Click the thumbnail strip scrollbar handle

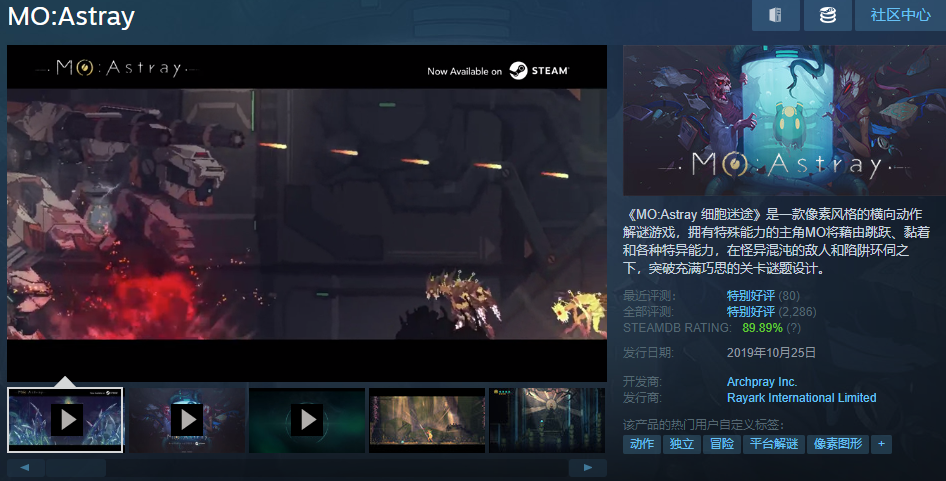pyautogui.click(x=76, y=467)
